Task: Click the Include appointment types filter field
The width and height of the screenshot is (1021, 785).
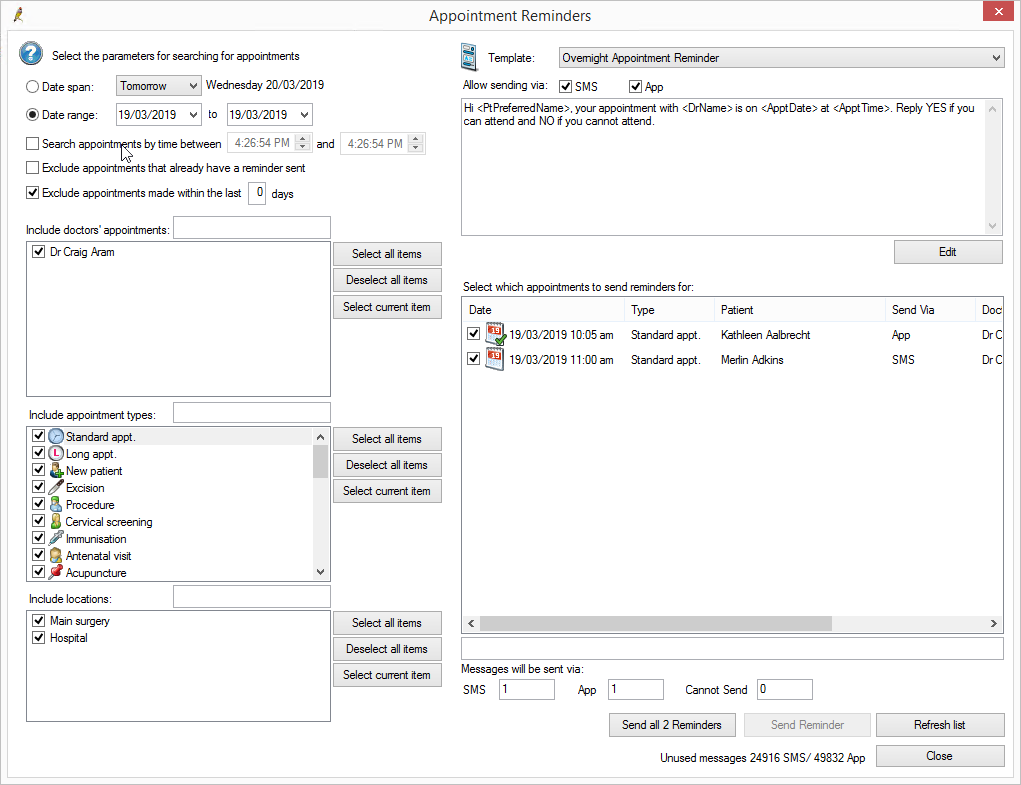Action: point(252,413)
